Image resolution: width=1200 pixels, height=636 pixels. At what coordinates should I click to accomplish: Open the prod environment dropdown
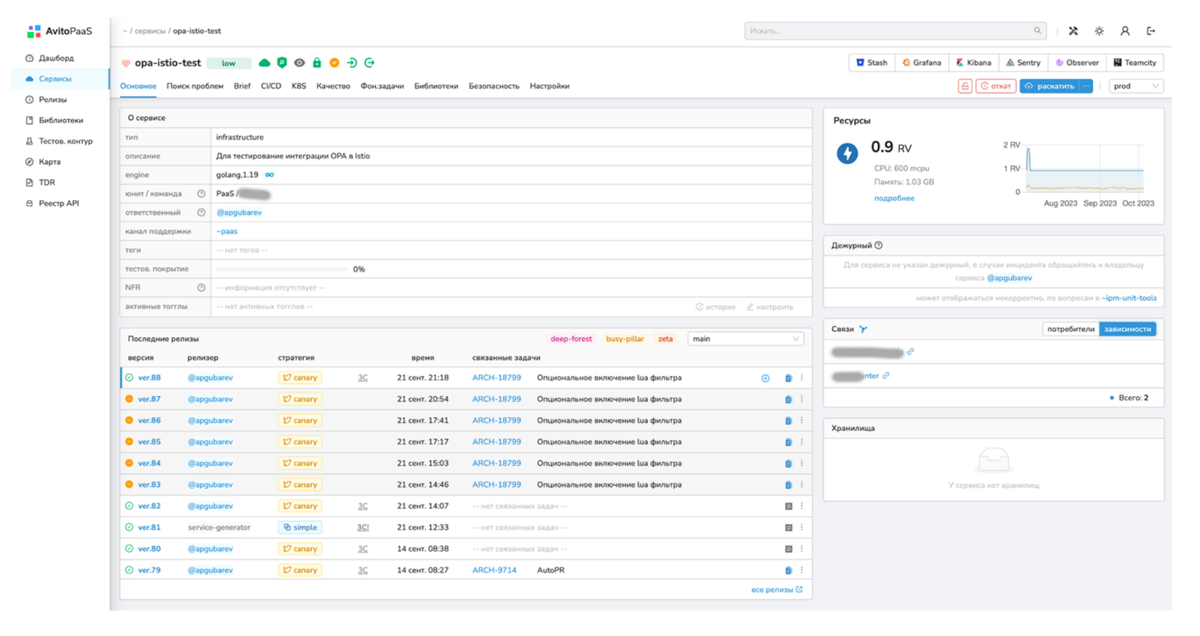(1137, 86)
